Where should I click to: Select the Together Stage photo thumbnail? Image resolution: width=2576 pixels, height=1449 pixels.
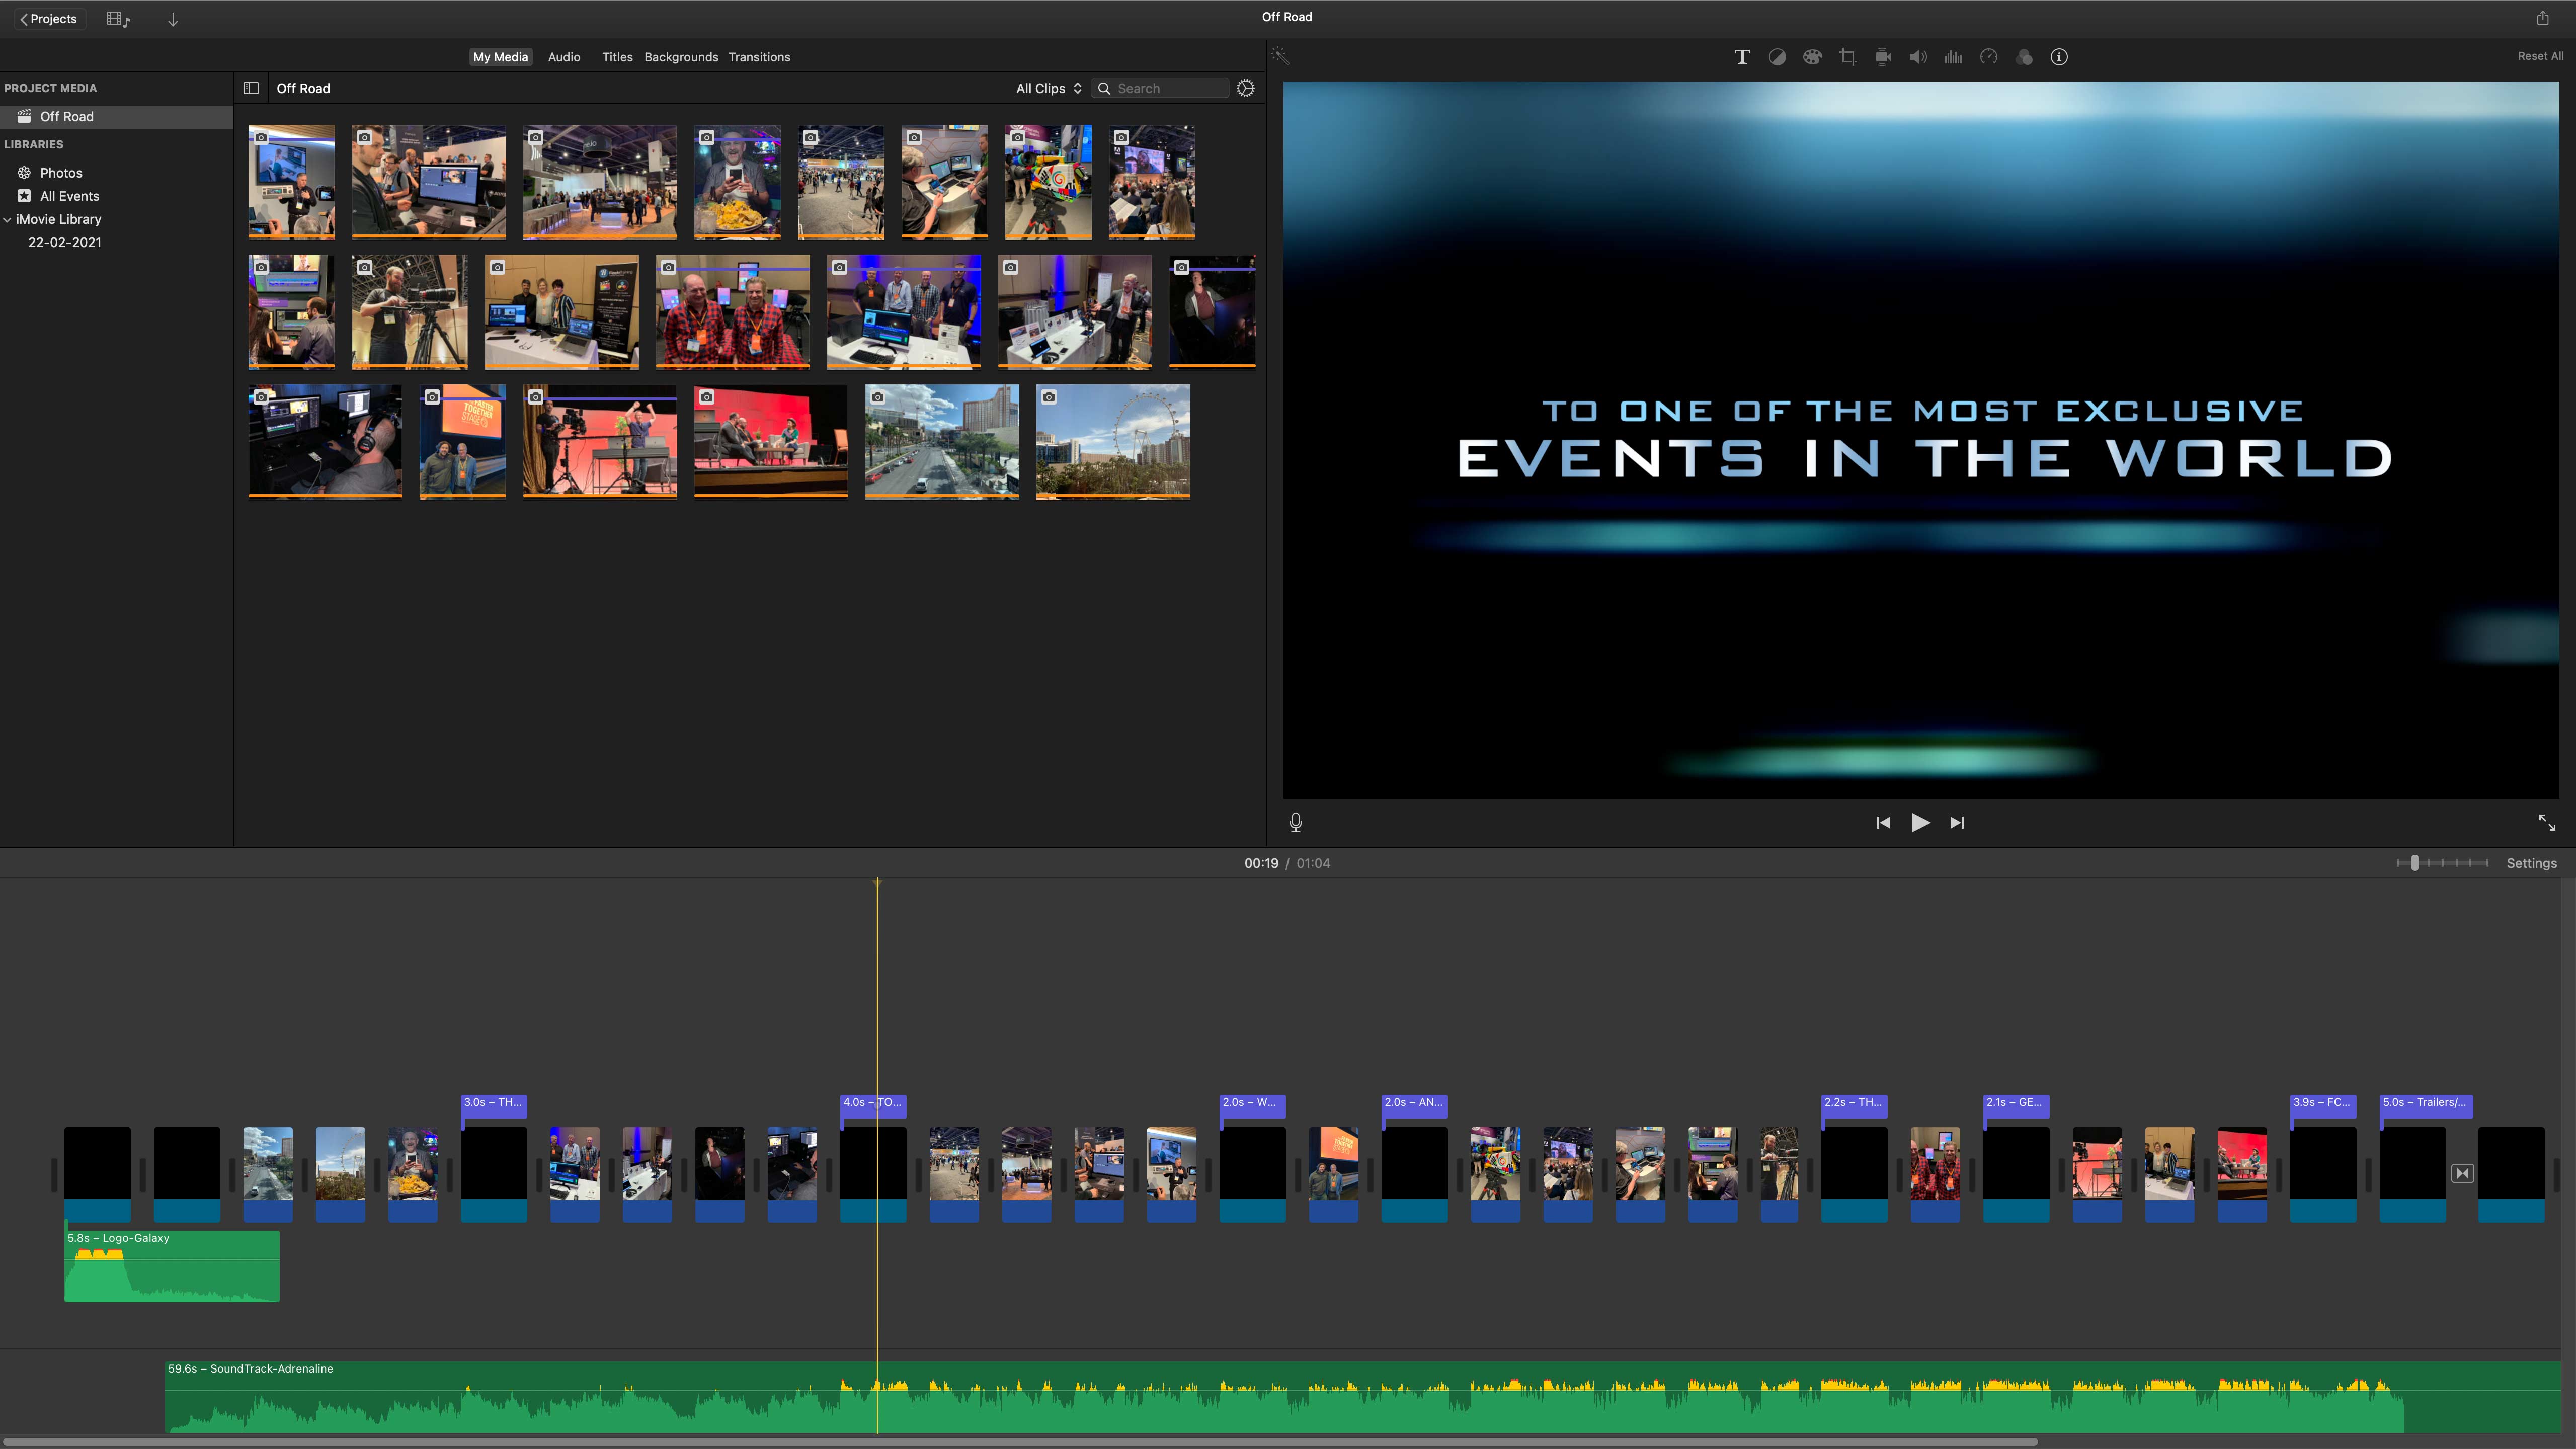tap(462, 441)
